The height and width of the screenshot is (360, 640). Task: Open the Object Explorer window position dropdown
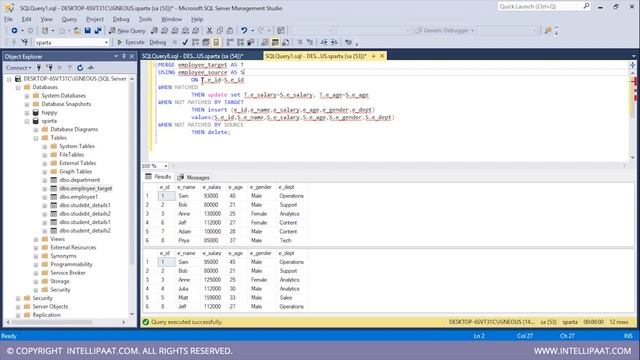click(x=116, y=56)
